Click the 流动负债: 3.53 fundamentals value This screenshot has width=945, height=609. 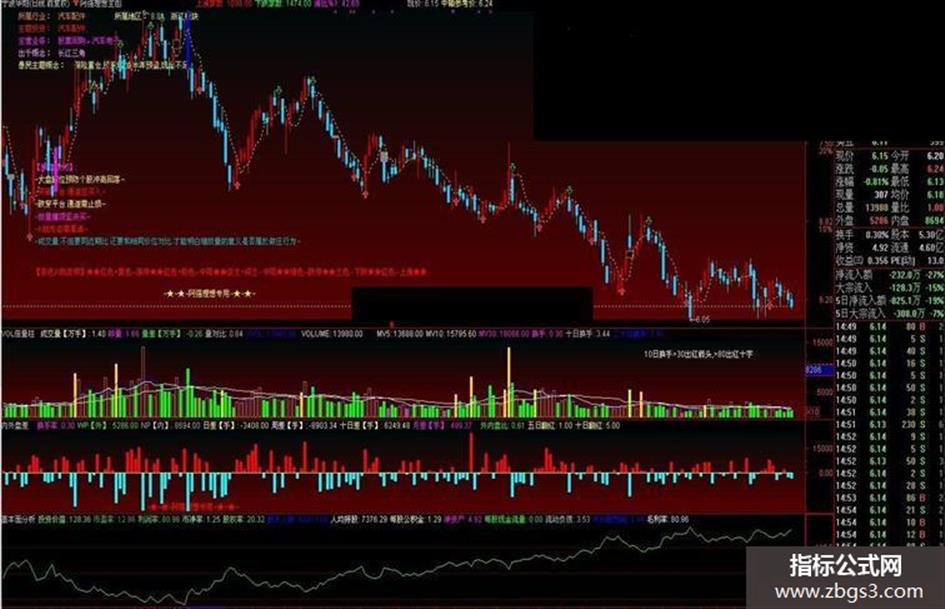567,519
